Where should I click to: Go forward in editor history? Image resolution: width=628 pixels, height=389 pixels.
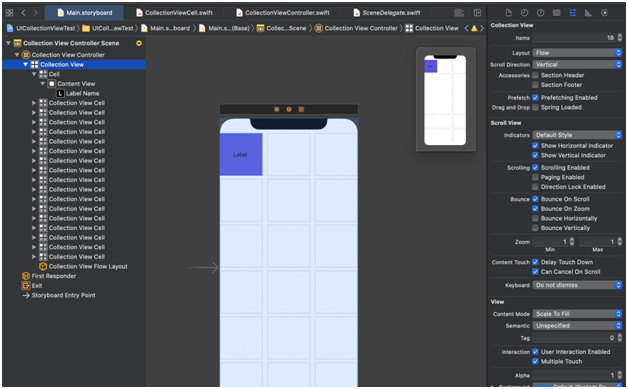pos(36,13)
